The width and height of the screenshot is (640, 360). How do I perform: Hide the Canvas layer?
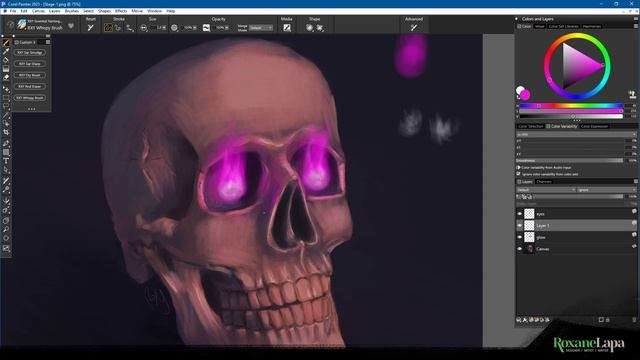tap(520, 249)
